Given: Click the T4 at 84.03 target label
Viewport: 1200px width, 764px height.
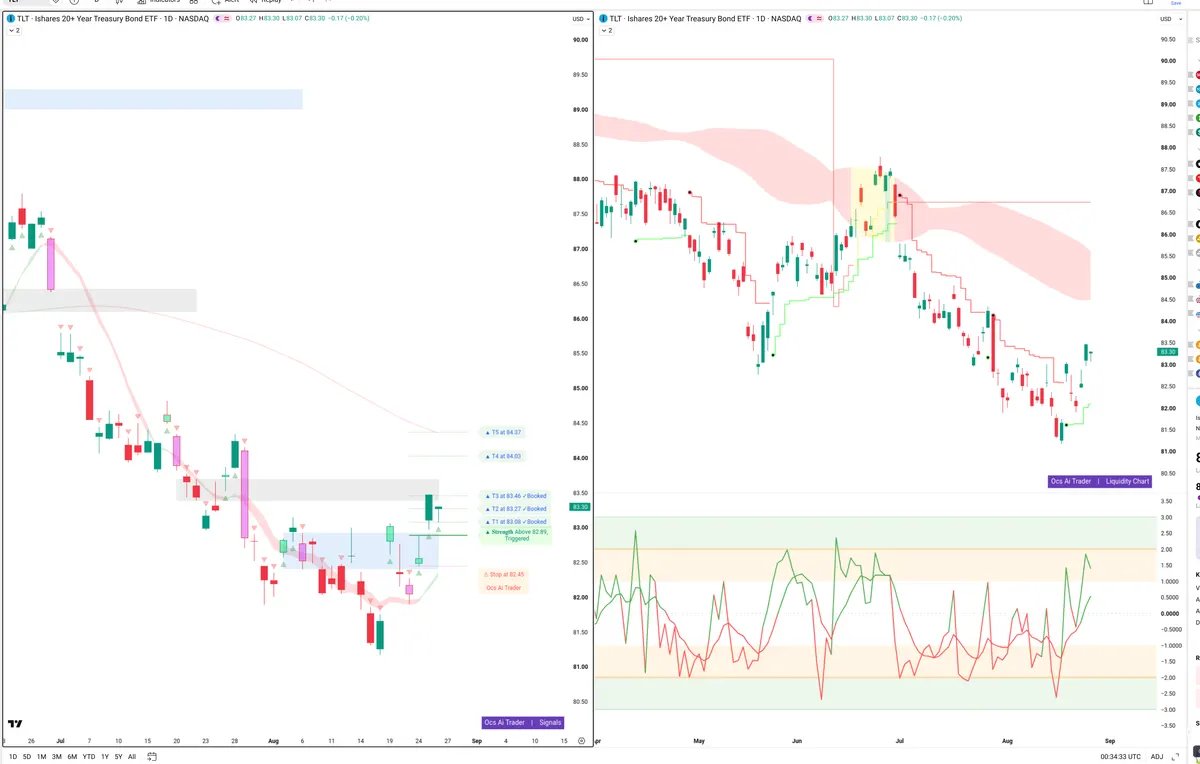Looking at the screenshot, I should [502, 456].
